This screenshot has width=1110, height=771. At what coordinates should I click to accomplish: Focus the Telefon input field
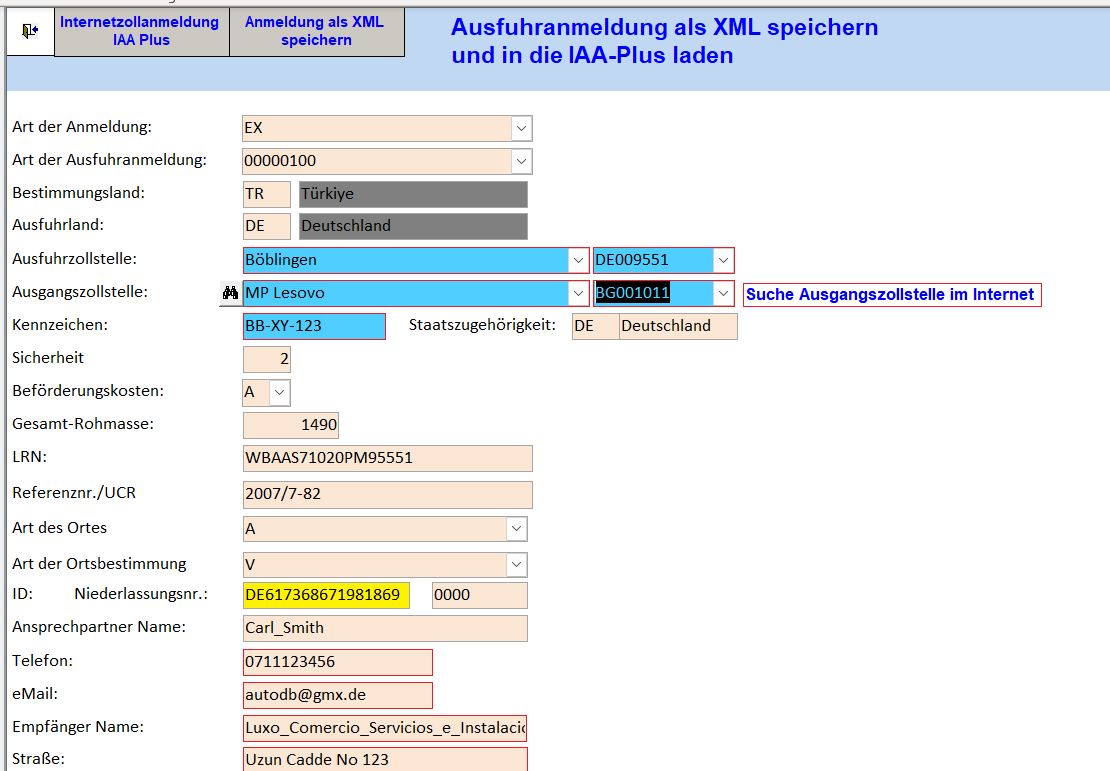click(337, 662)
